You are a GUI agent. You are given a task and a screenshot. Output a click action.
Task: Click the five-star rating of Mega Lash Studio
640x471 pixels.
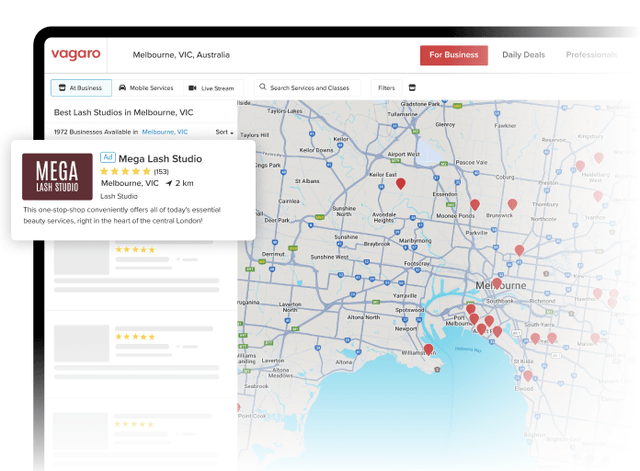click(x=125, y=171)
